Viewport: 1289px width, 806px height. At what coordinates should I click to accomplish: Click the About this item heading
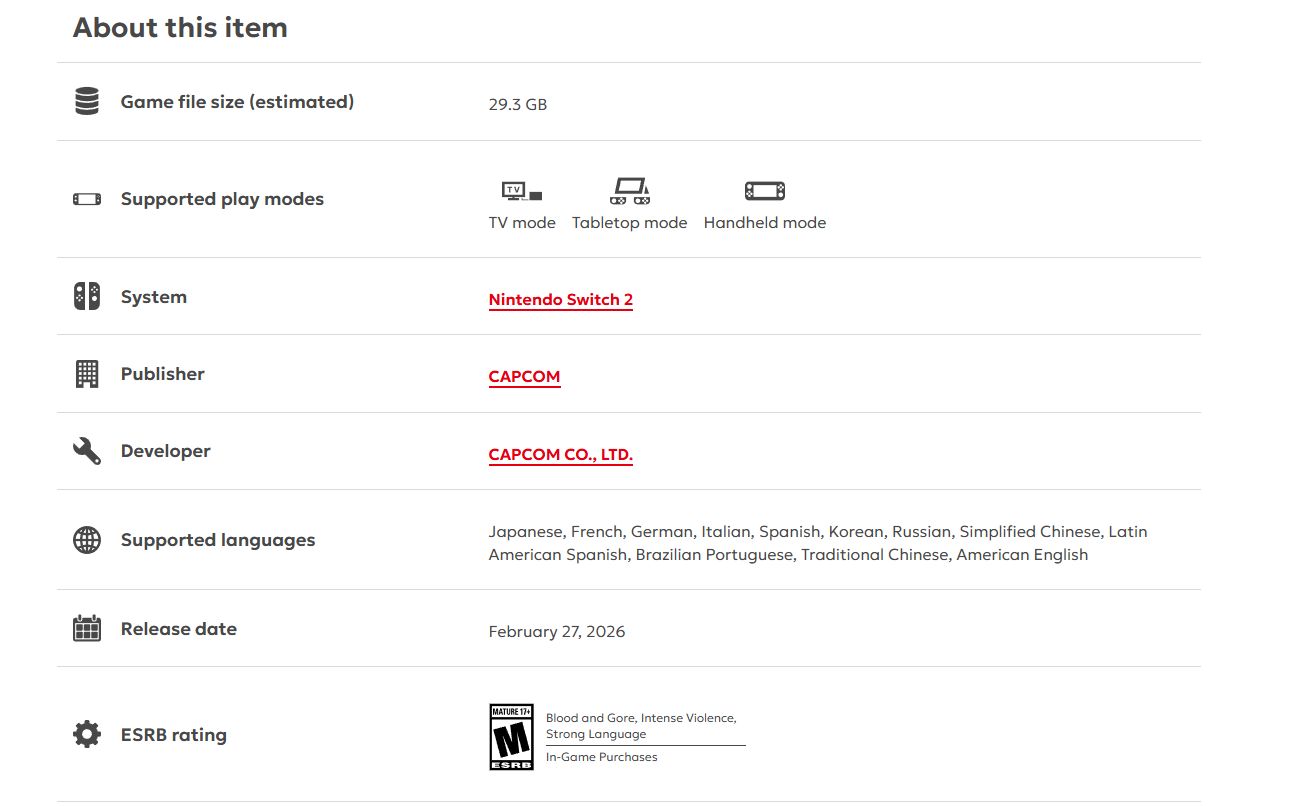pyautogui.click(x=180, y=28)
